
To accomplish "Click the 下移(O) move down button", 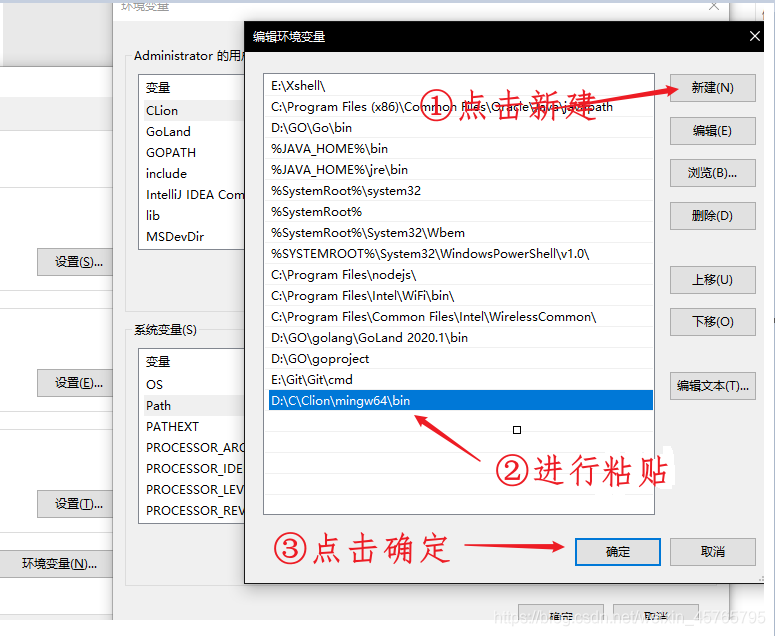I will click(x=712, y=322).
